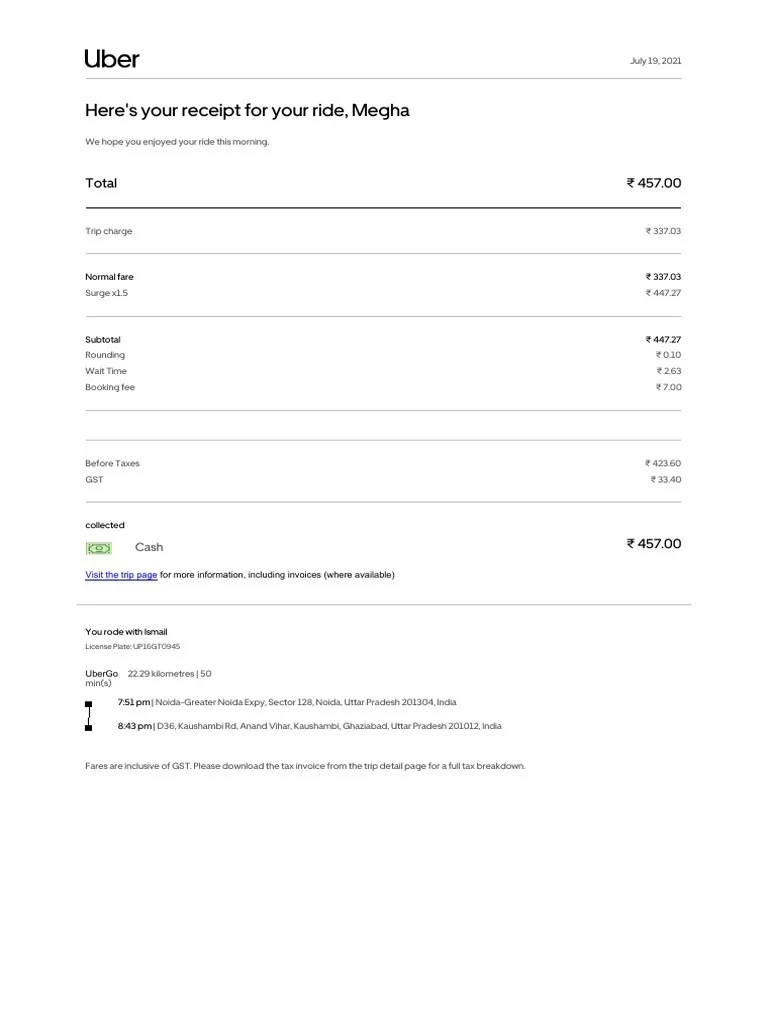Select the Trip charge amount ₹ 337.03
Viewport: 768px width, 1024px height.
(x=663, y=231)
